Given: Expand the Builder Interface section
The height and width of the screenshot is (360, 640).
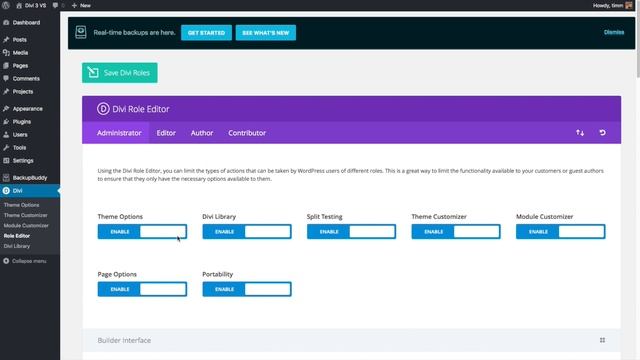Looking at the screenshot, I should pos(351,340).
